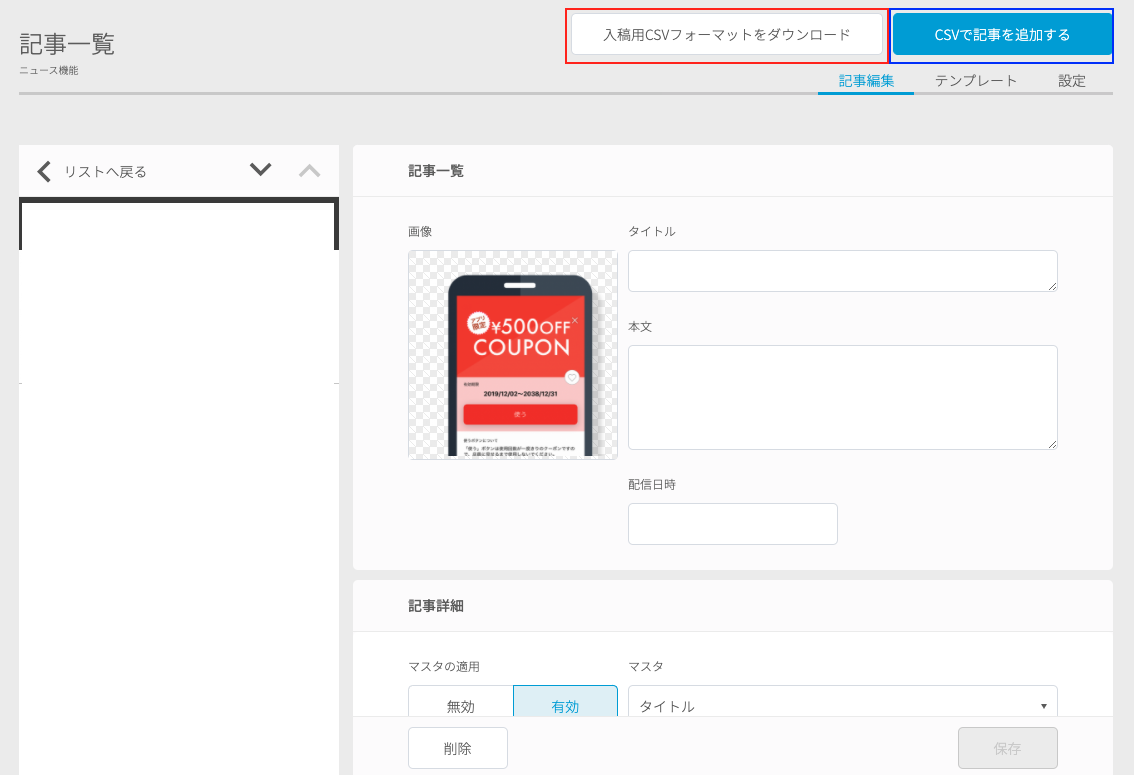The width and height of the screenshot is (1134, 775).
Task: Click CSVで記事を追加する button
Action: 1002,35
